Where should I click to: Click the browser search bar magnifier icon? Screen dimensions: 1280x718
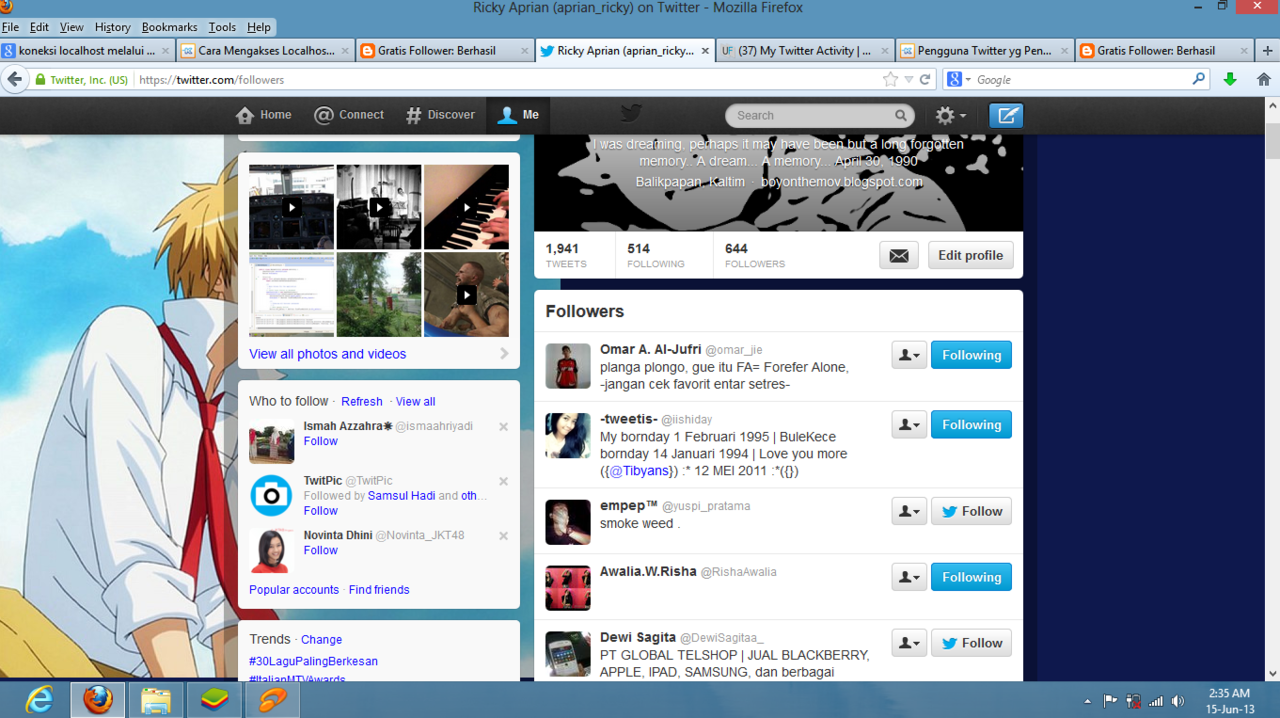pyautogui.click(x=1199, y=79)
